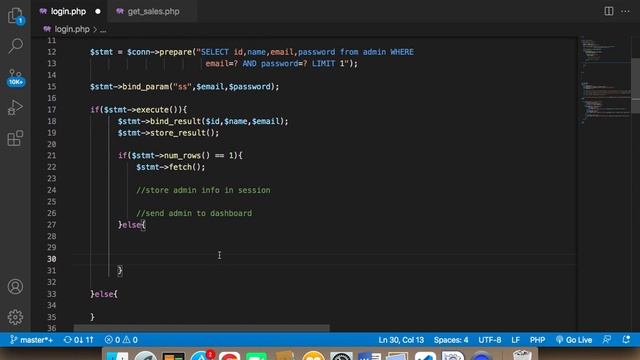Open App Store from the Dock
The height and width of the screenshot is (360, 640).
click(x=201, y=356)
